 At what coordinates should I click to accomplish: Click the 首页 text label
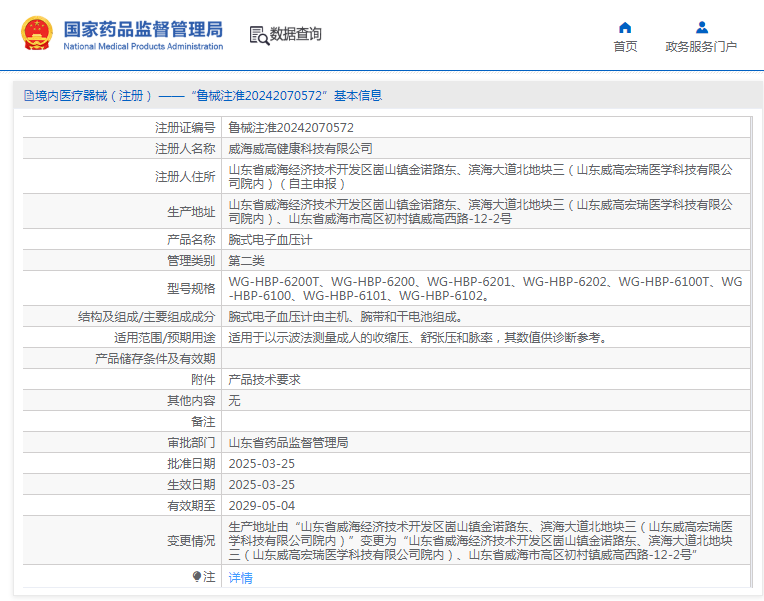click(x=625, y=46)
